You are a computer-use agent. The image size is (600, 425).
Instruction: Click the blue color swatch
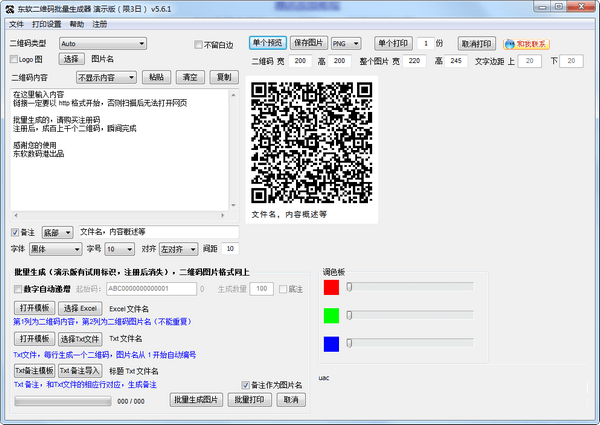pyautogui.click(x=331, y=344)
